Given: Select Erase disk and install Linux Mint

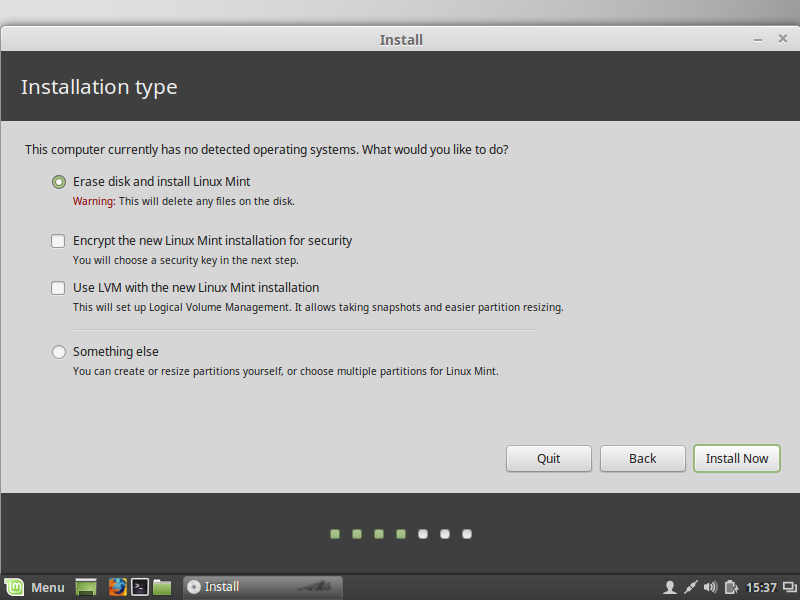Looking at the screenshot, I should [x=59, y=182].
